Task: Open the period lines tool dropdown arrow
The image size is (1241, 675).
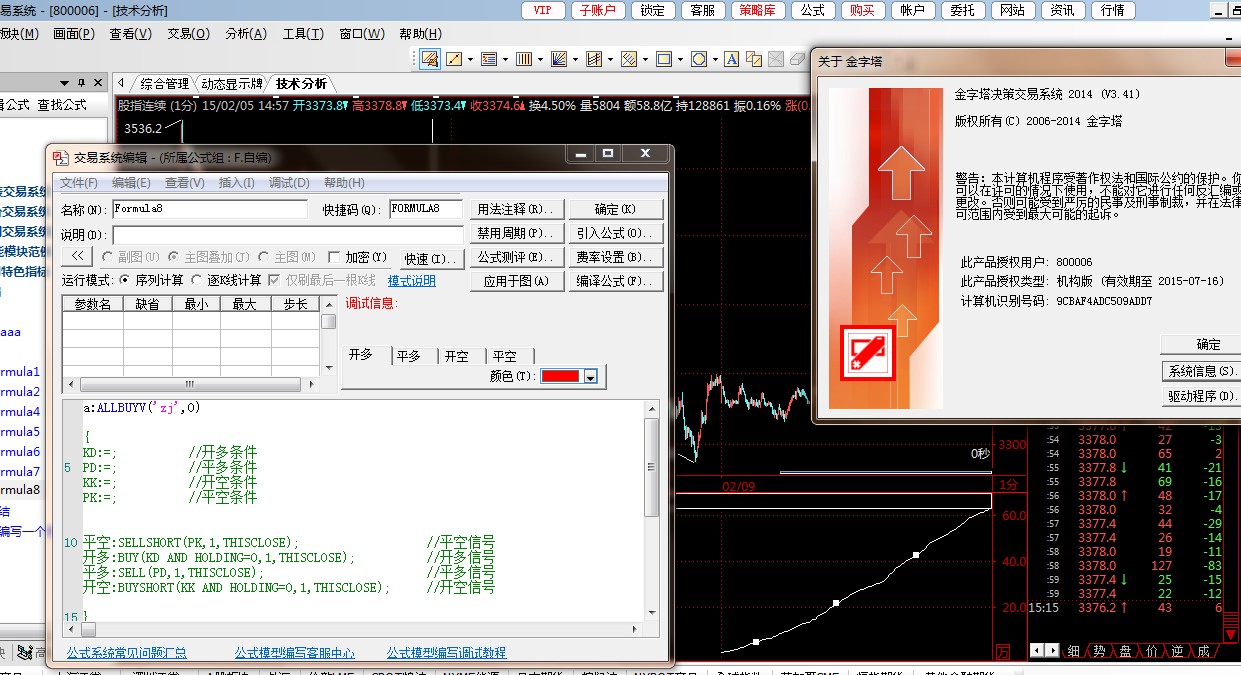Action: point(540,59)
